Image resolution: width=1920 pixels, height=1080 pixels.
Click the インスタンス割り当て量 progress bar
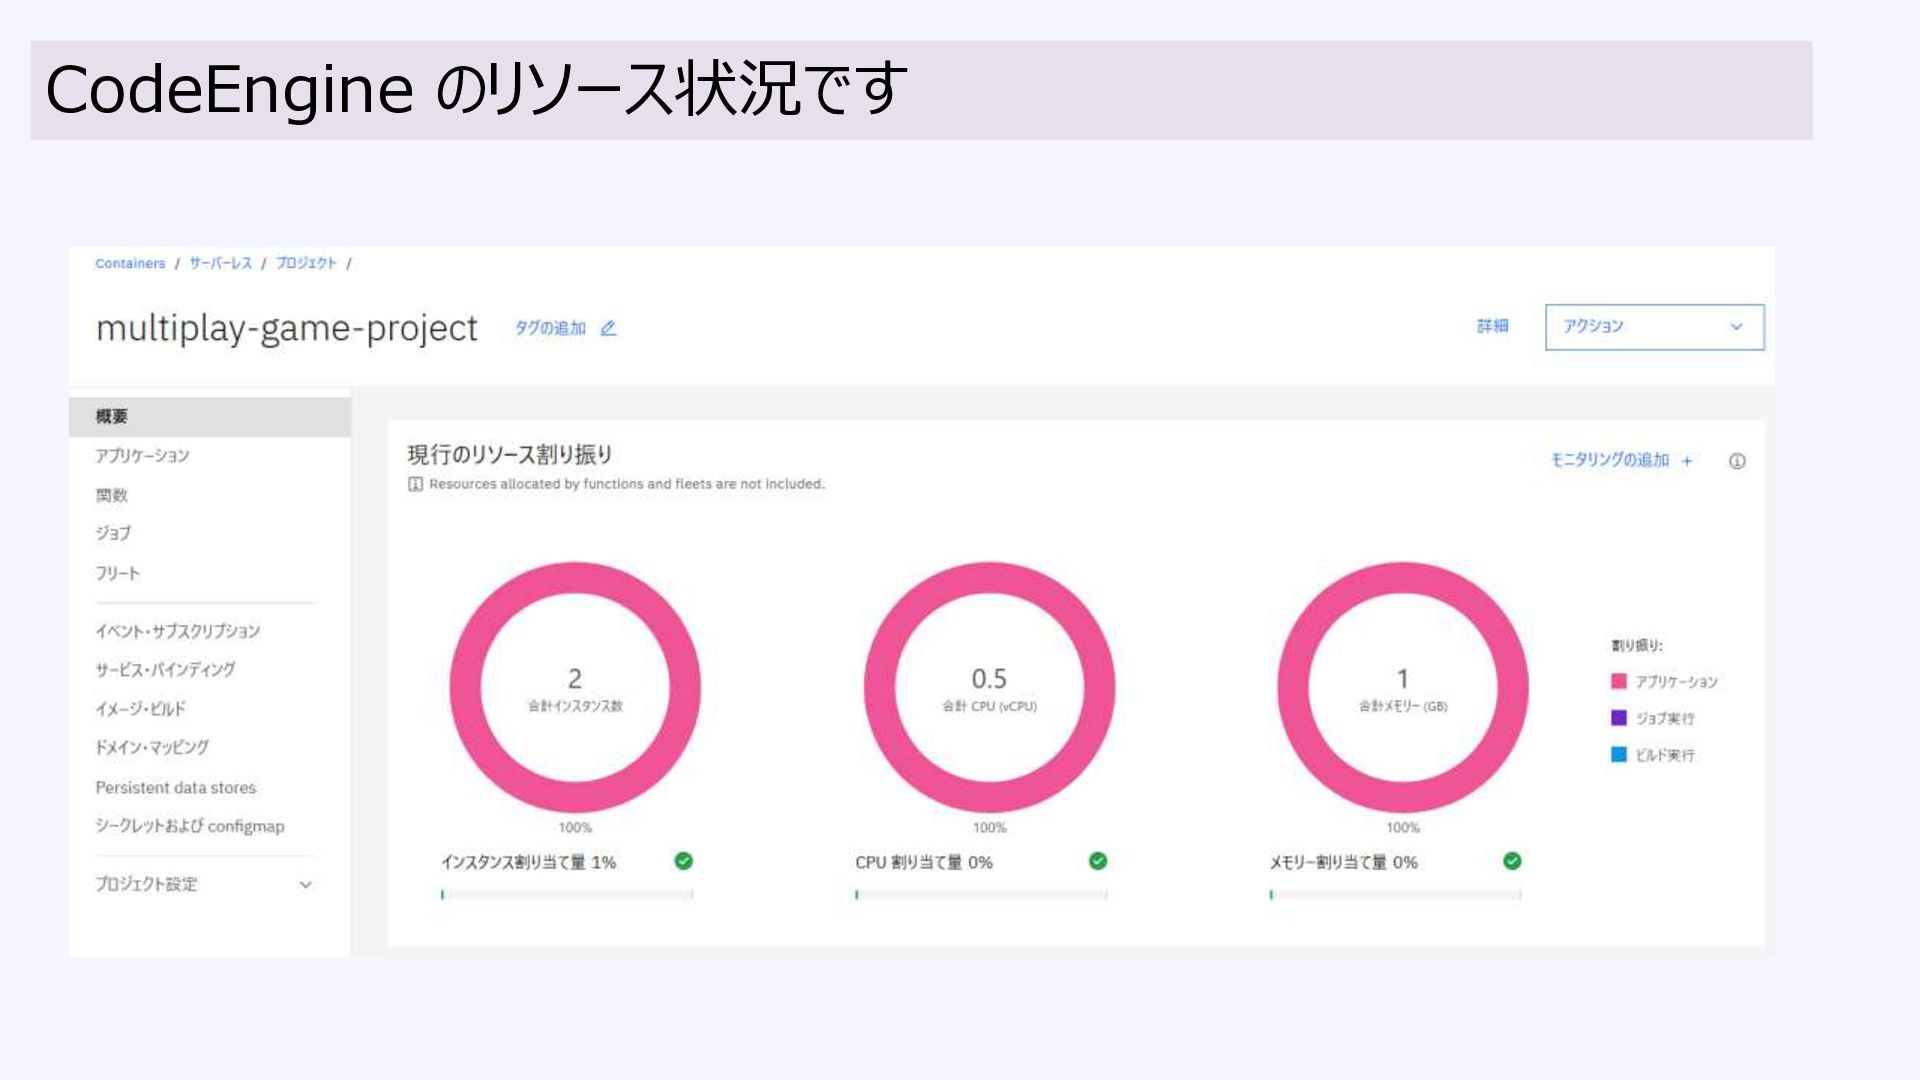567,895
